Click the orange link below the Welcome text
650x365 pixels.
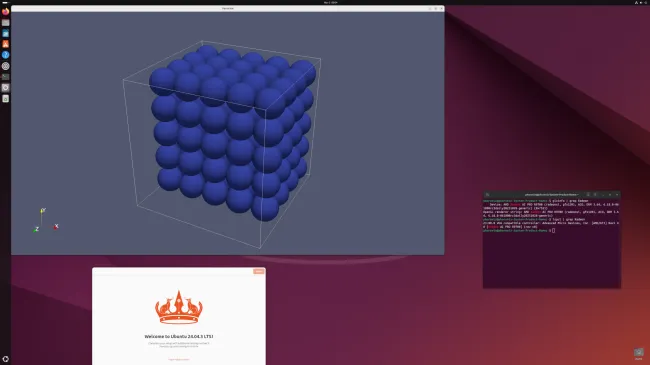179,359
